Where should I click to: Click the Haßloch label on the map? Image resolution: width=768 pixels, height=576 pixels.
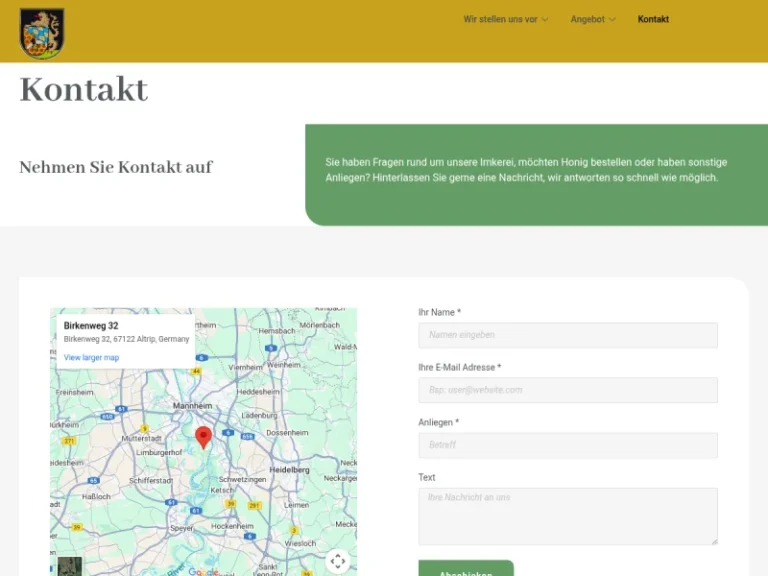pos(96,497)
